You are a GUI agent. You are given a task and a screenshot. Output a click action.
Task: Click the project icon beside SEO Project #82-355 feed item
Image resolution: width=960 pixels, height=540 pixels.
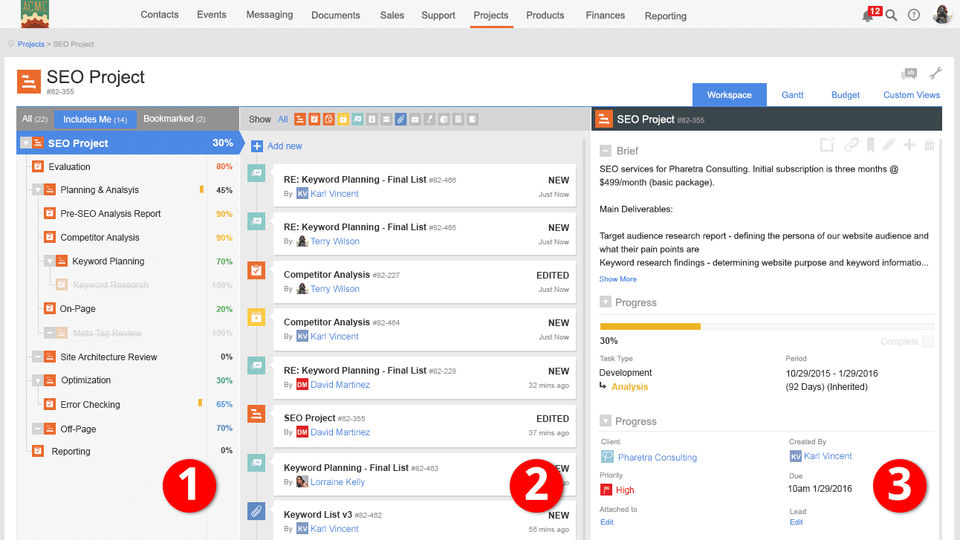pos(256,414)
